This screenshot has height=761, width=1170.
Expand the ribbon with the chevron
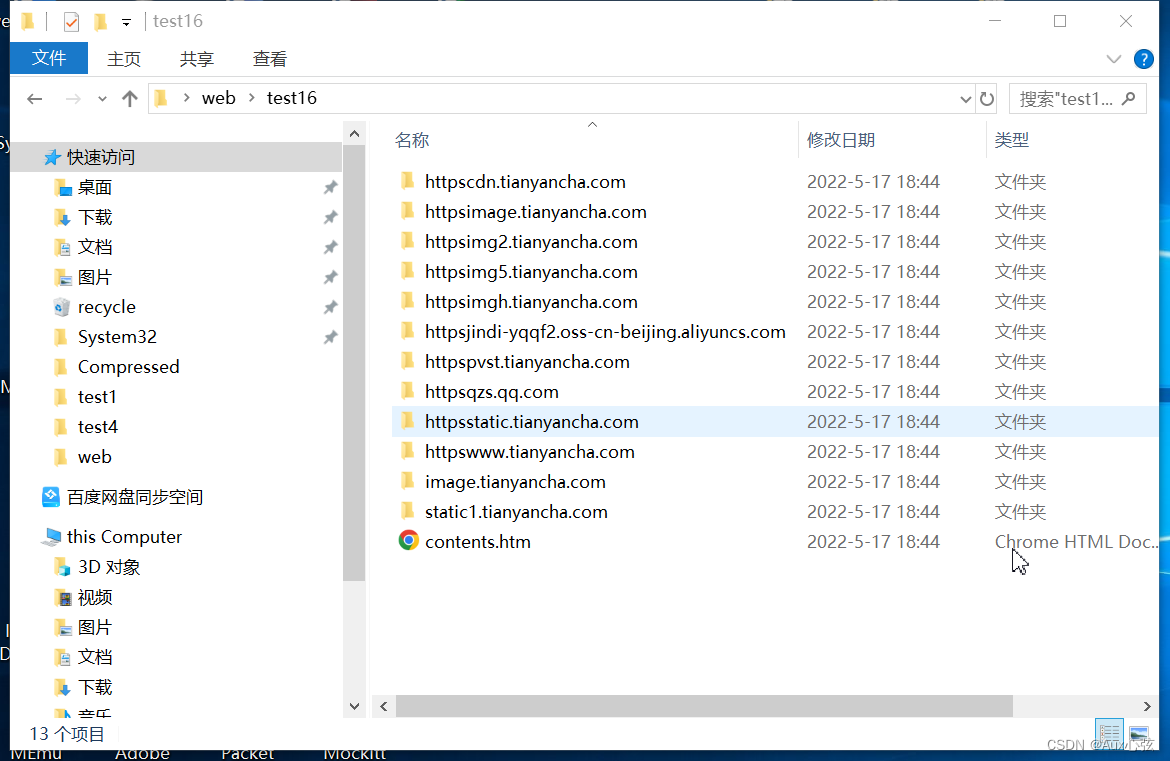[1113, 59]
